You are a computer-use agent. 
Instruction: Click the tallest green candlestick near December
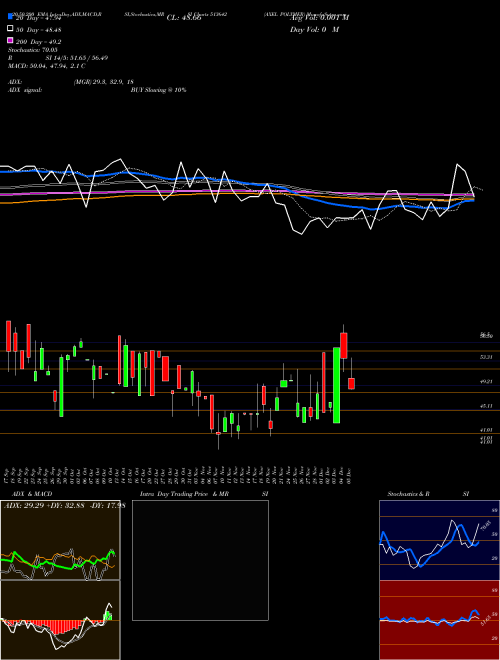point(336,385)
